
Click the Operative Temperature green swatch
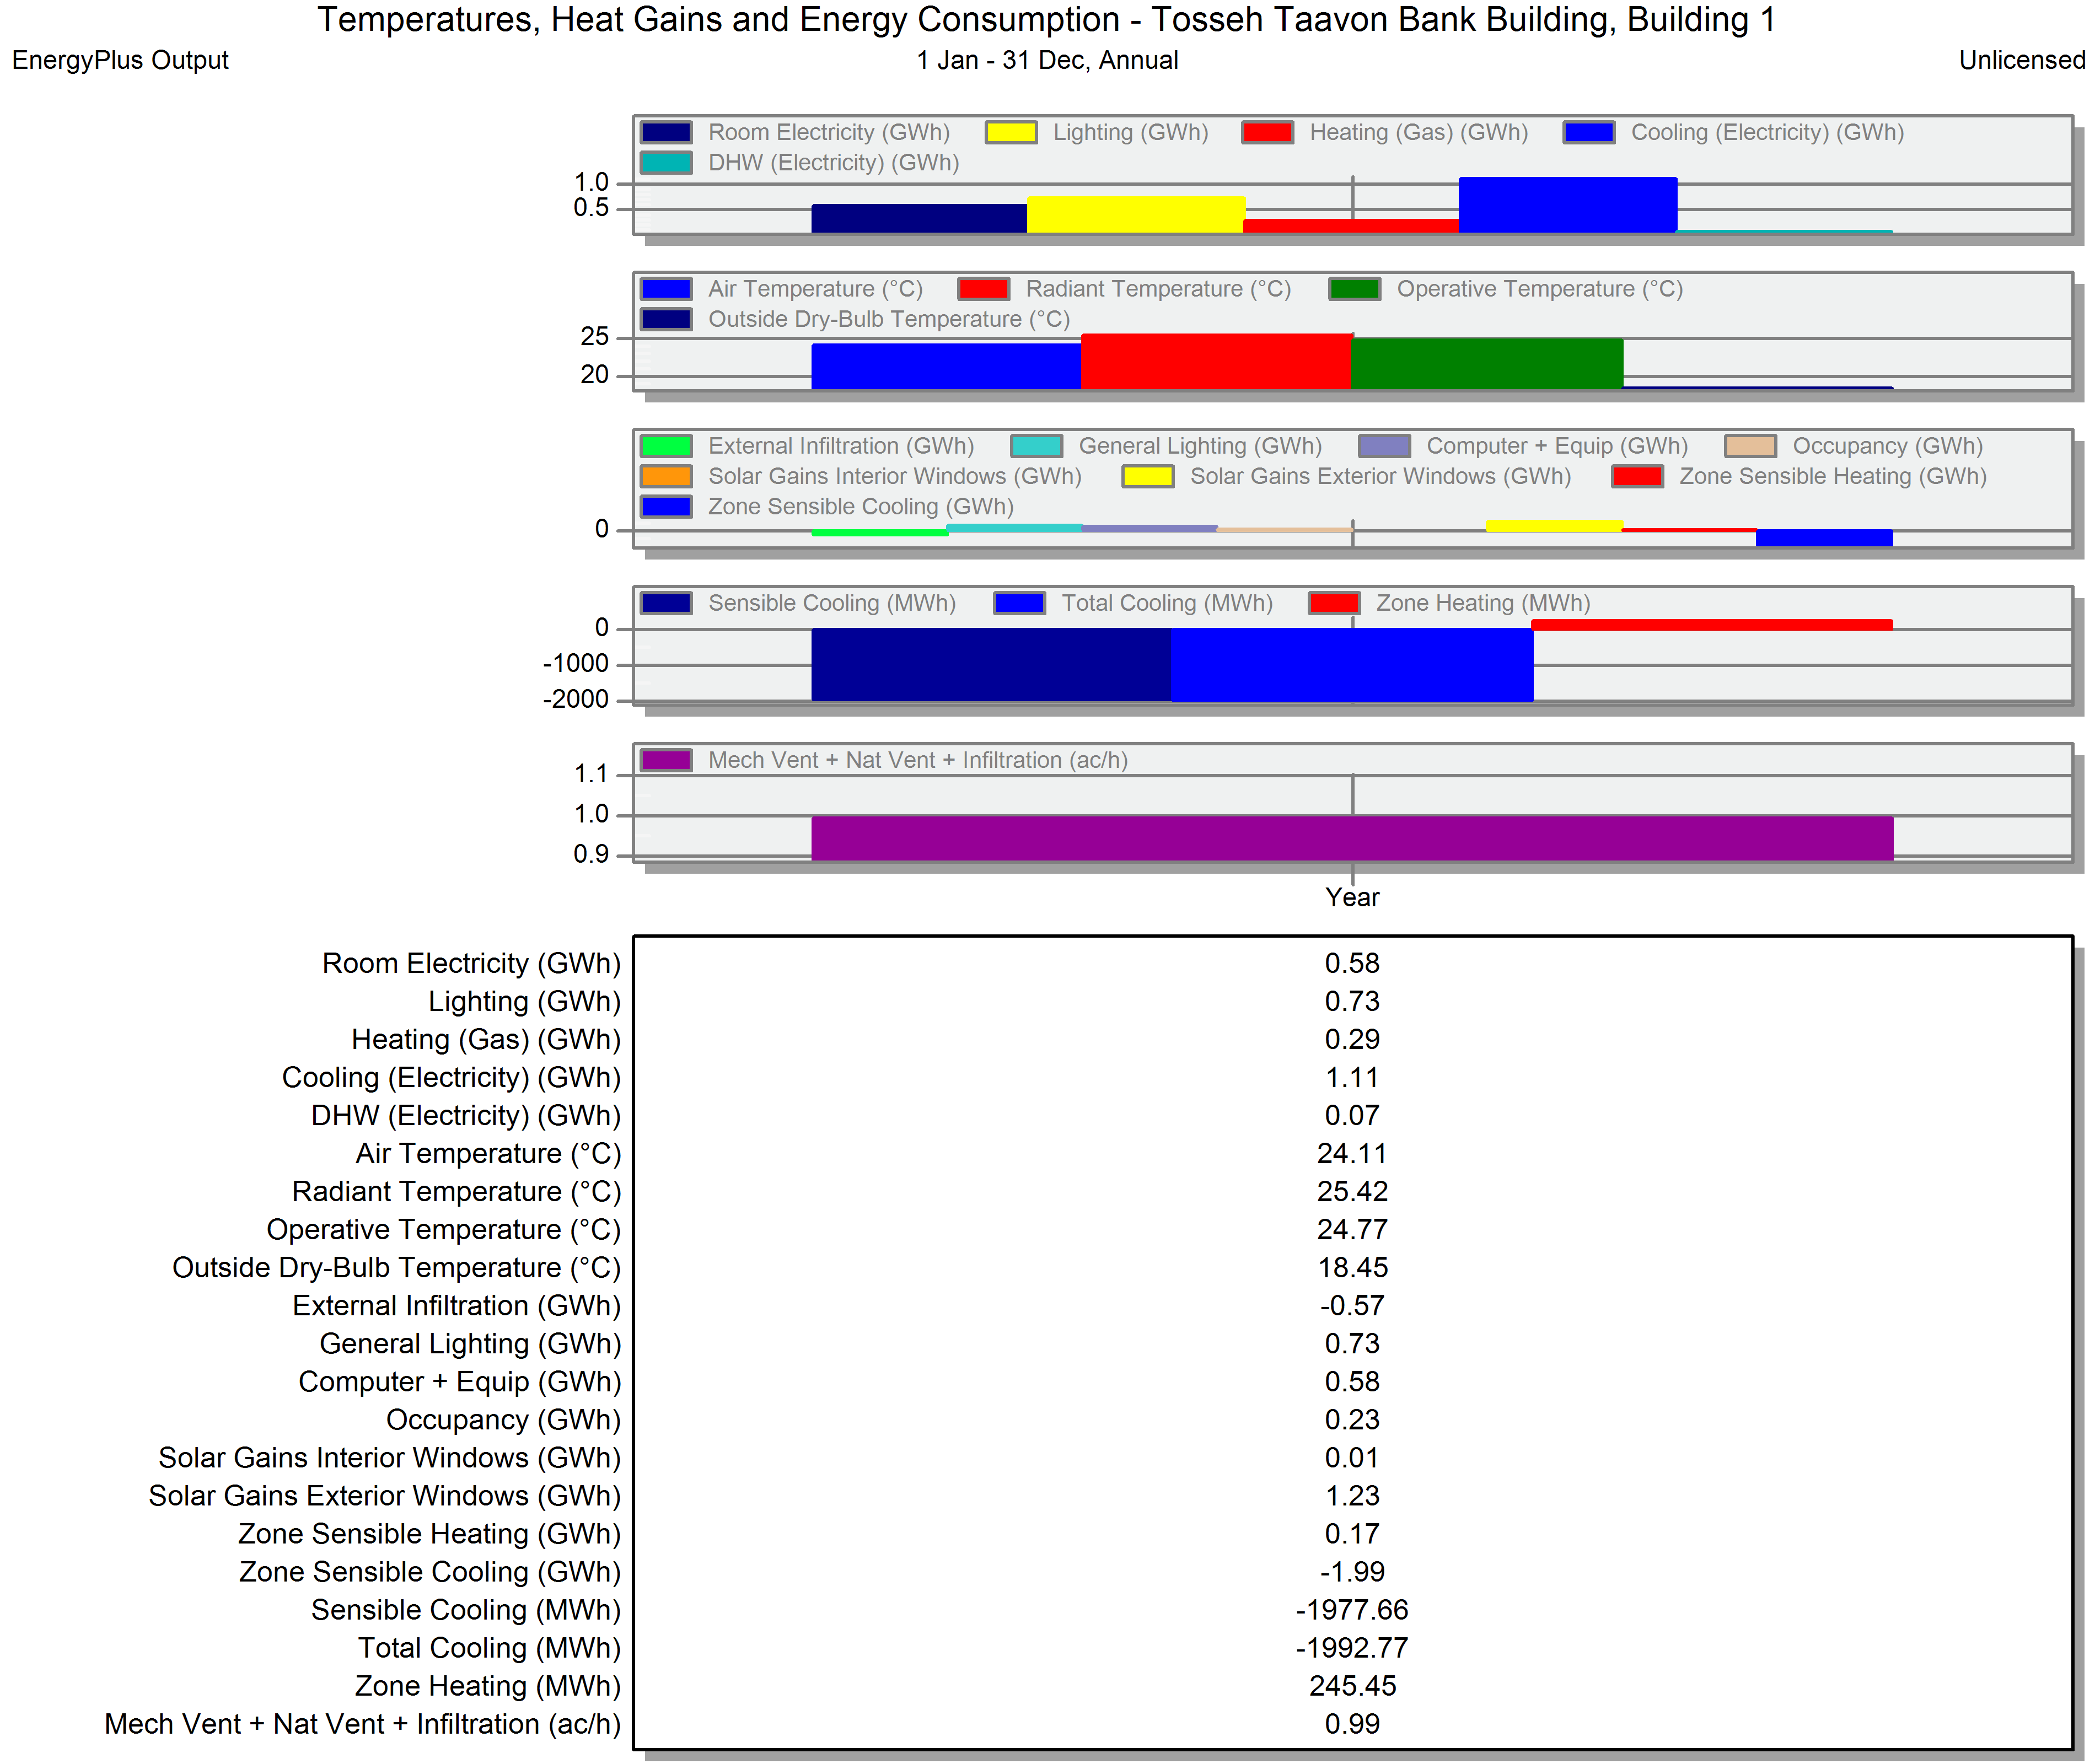(1355, 289)
